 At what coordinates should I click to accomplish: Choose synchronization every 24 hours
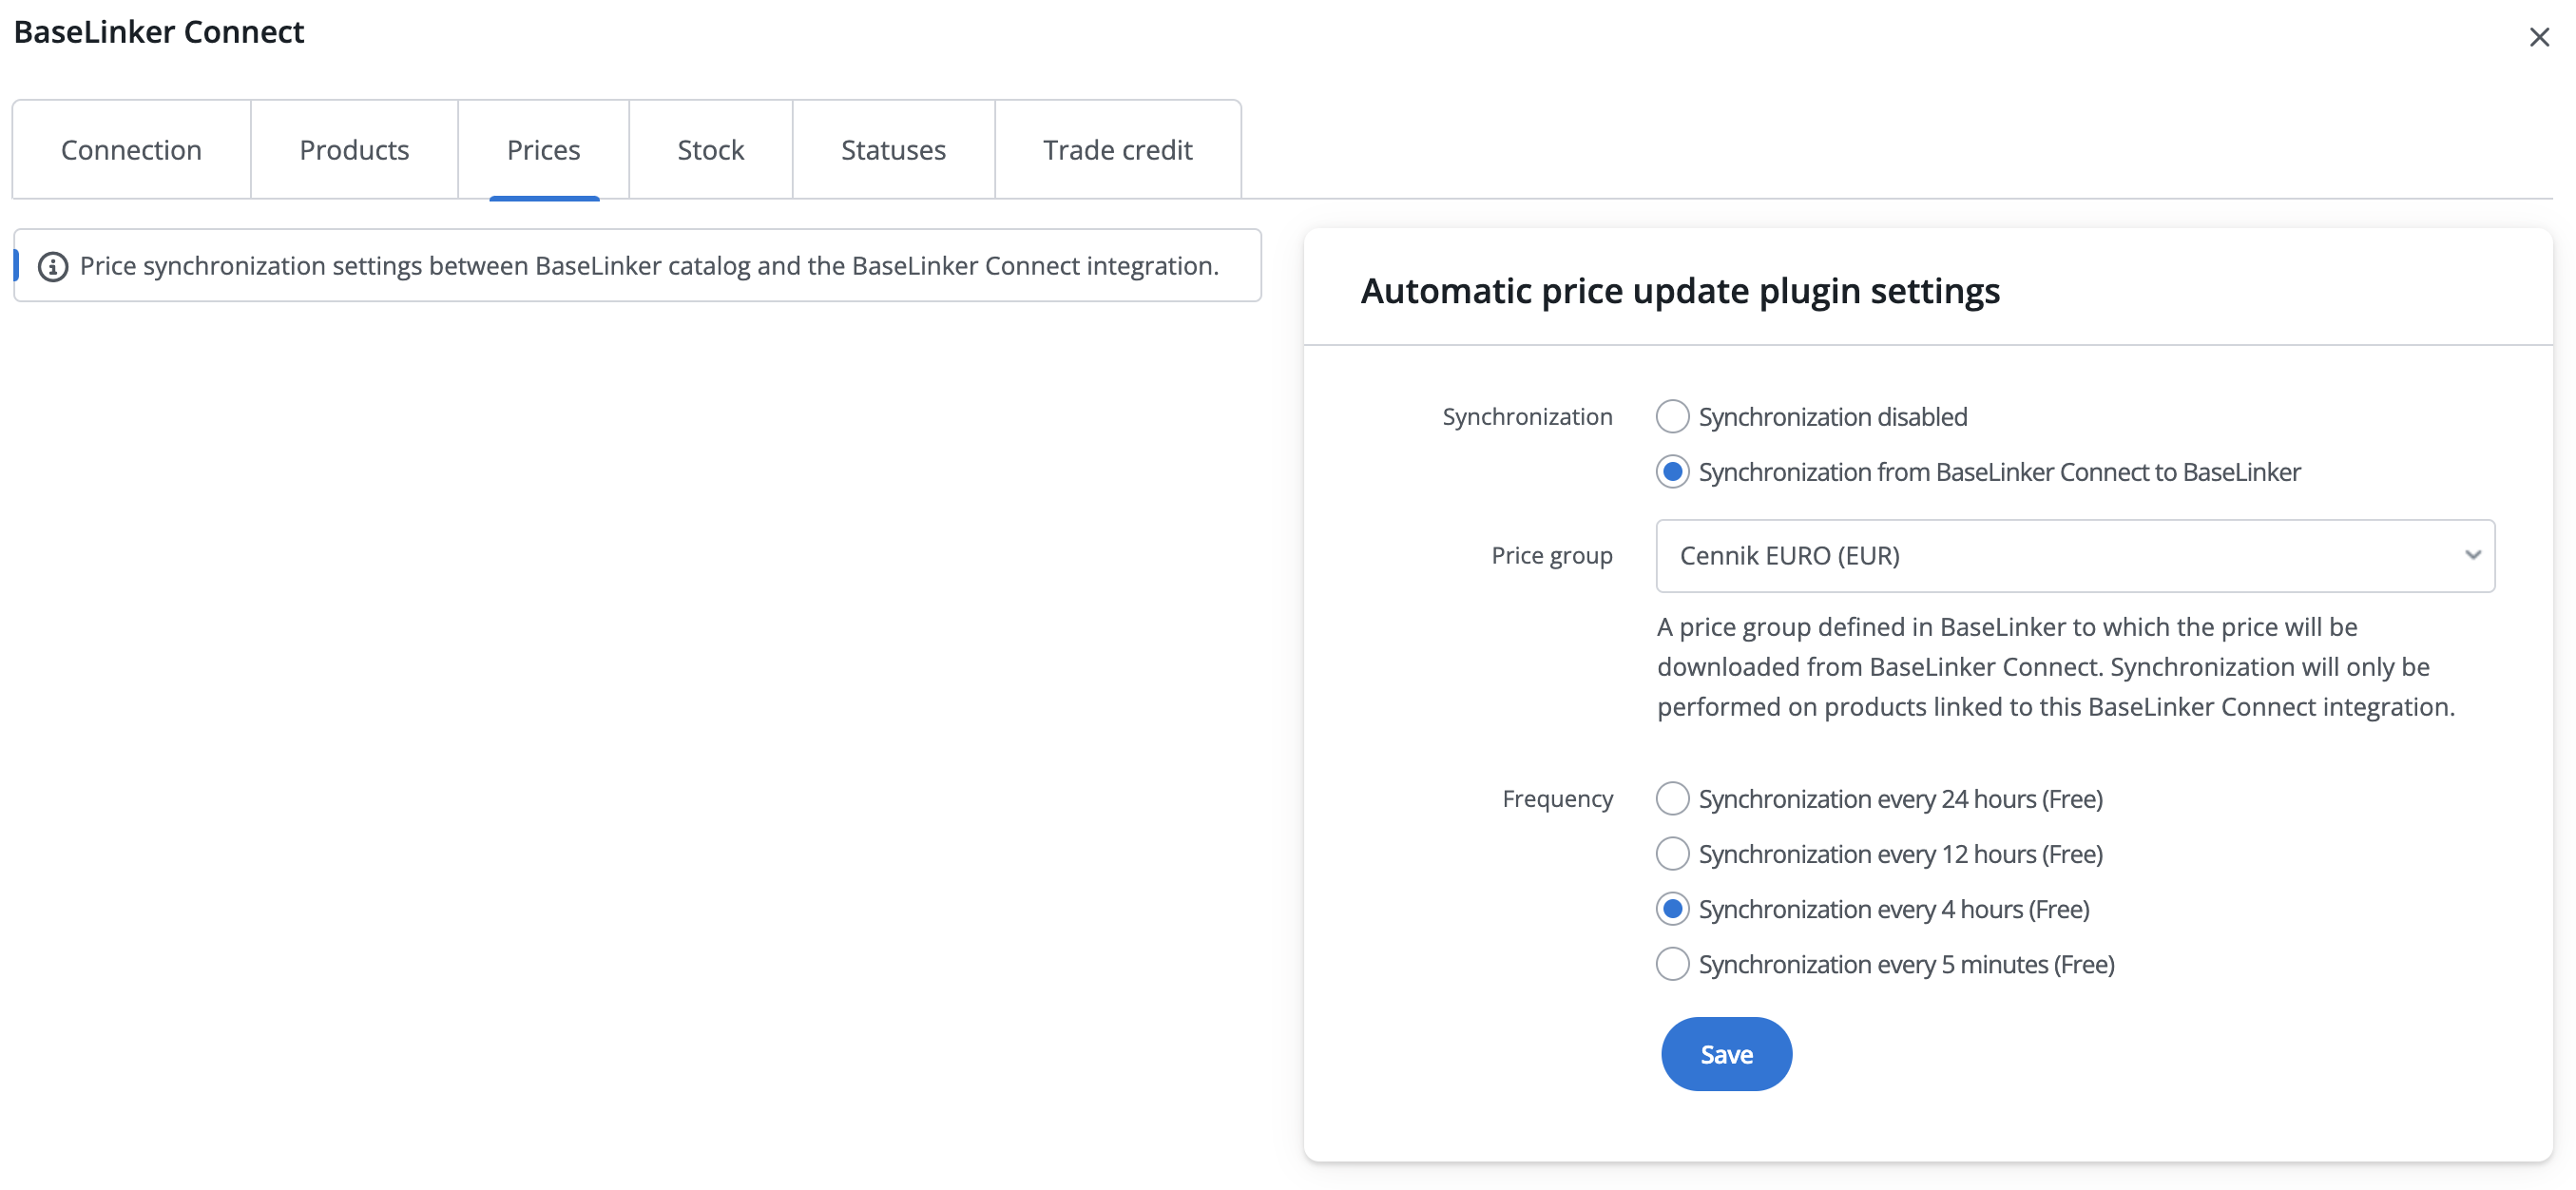(1672, 799)
